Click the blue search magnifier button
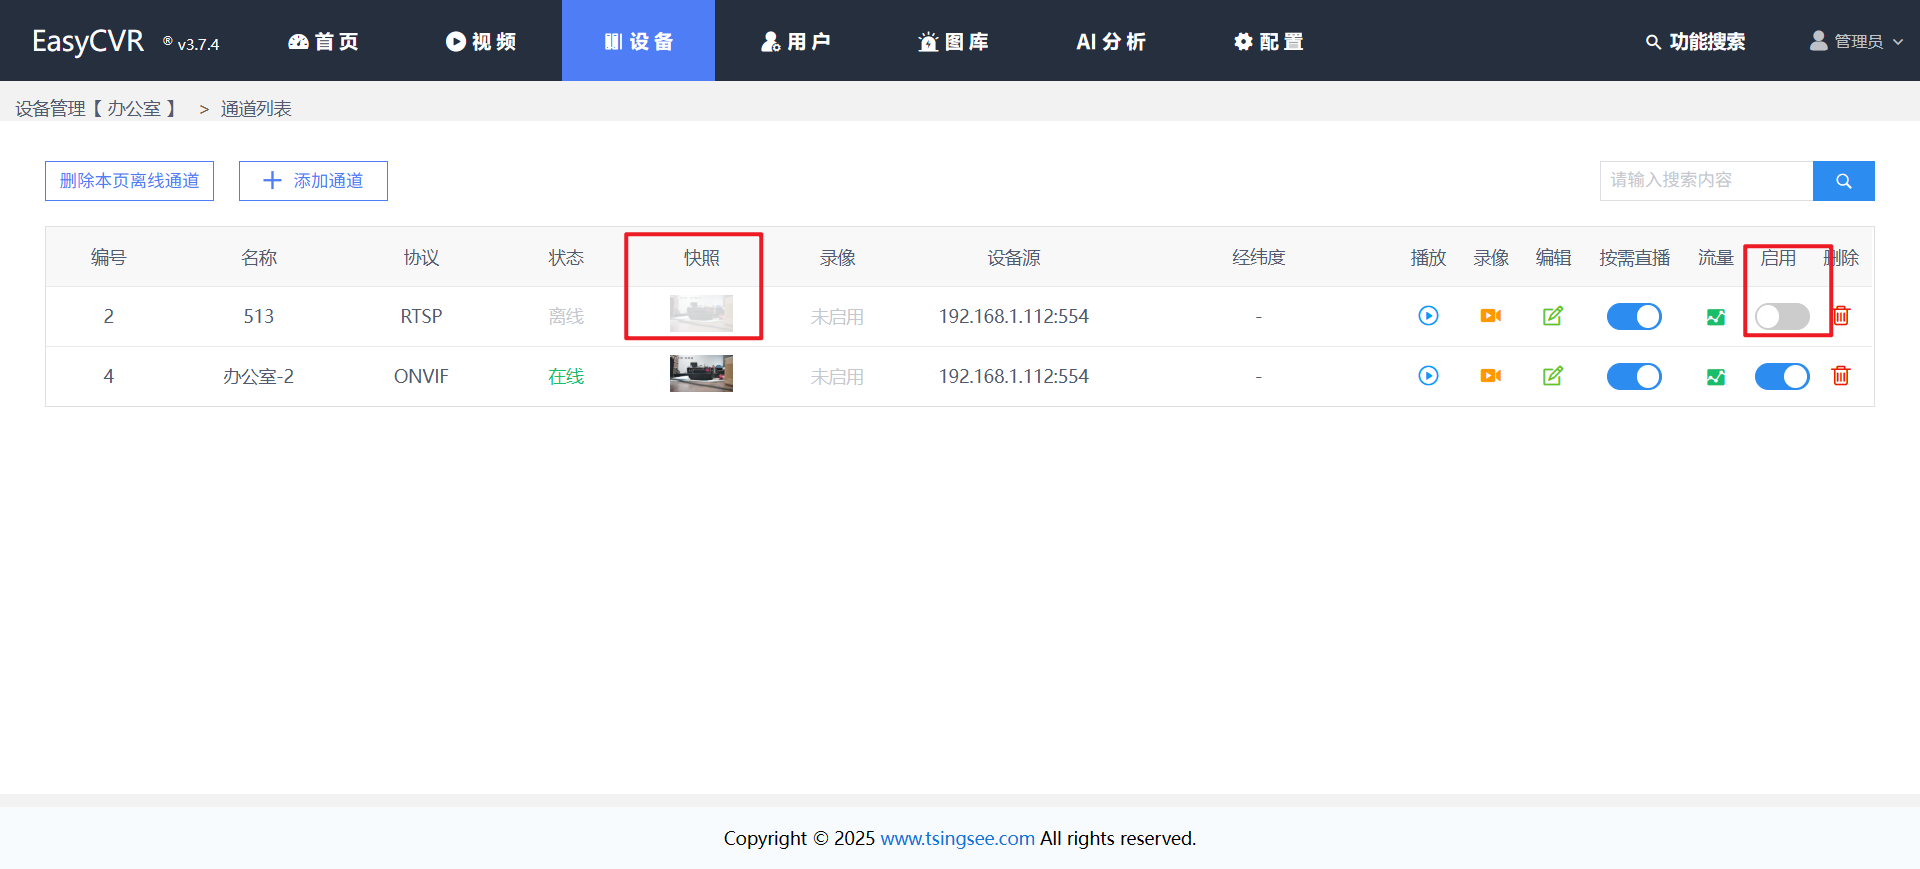The width and height of the screenshot is (1920, 869). tap(1843, 181)
